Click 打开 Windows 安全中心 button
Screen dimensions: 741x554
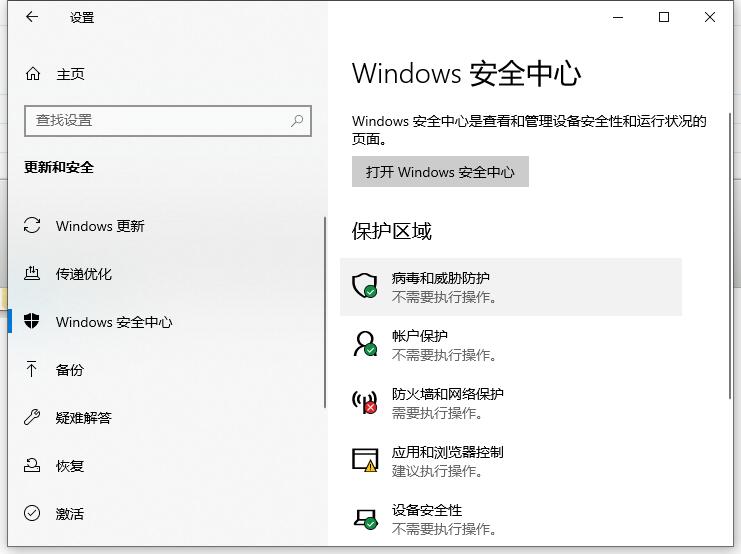click(x=440, y=172)
